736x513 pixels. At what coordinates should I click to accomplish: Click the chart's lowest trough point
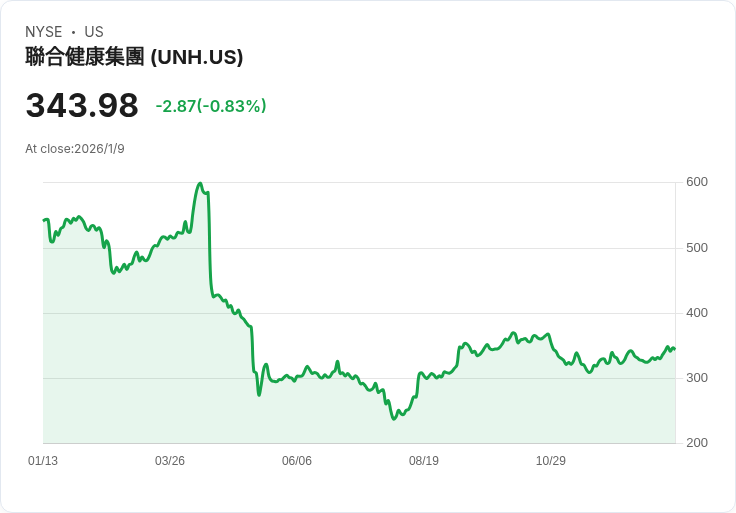[x=394, y=418]
